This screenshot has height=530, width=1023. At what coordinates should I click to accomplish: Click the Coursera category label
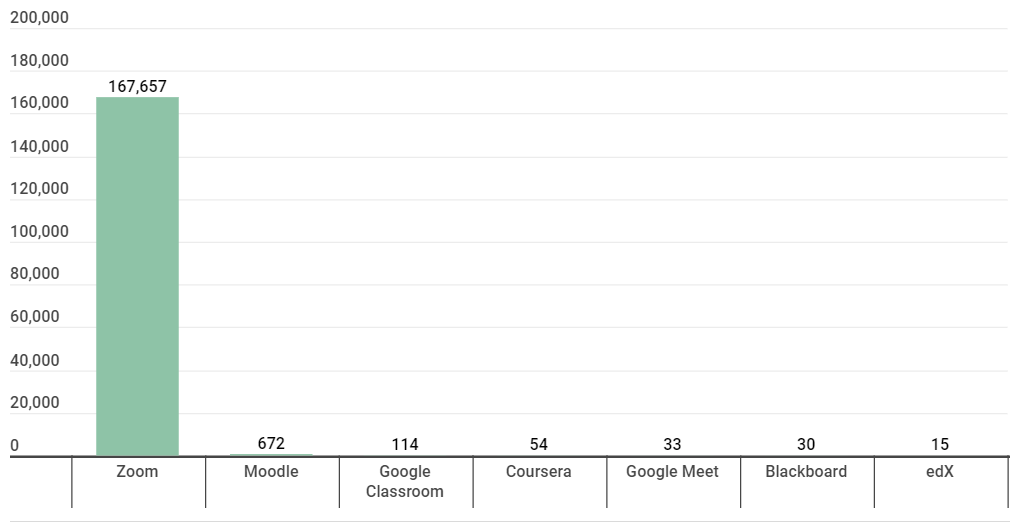point(539,471)
